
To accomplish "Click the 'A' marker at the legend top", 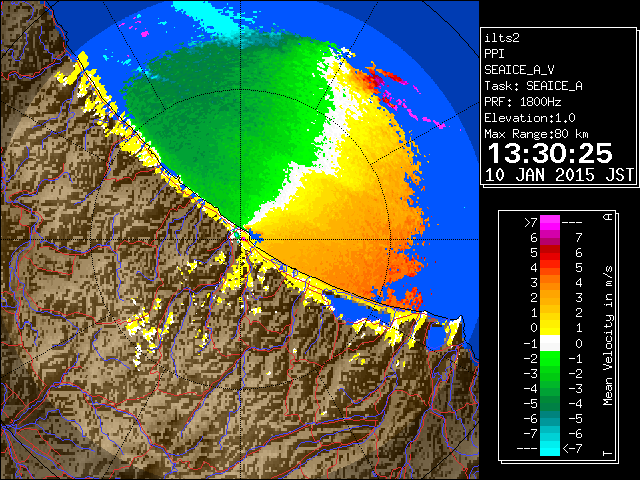I will [608, 217].
